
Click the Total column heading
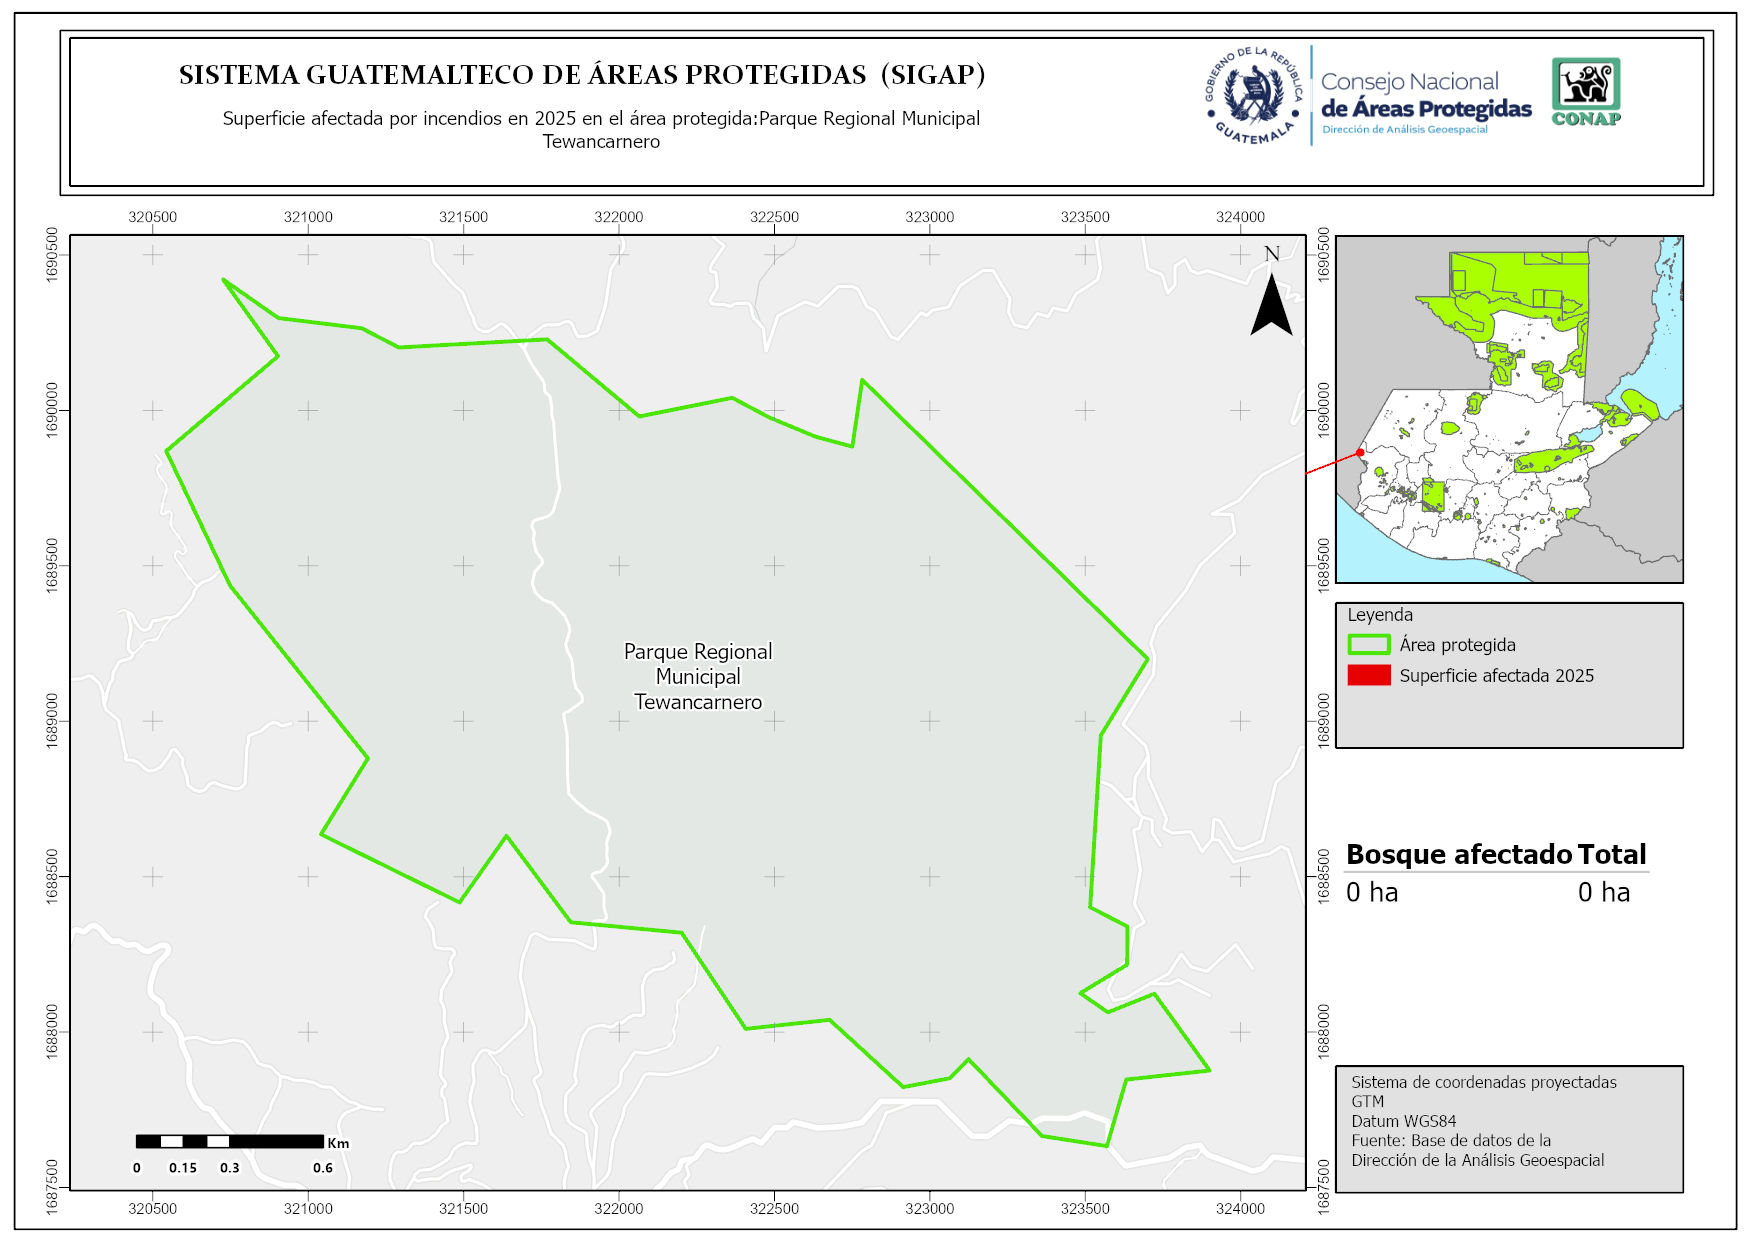point(1611,855)
